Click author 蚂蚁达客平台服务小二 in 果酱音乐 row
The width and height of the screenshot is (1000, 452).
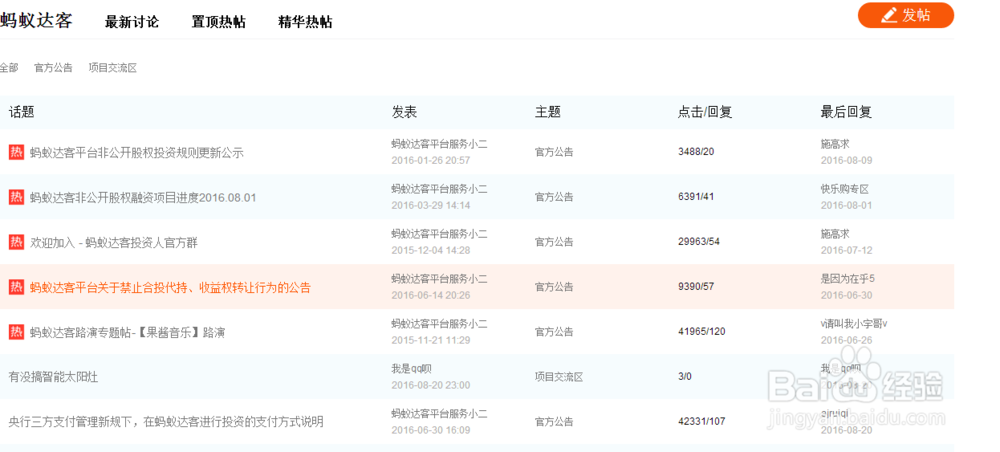(439, 324)
